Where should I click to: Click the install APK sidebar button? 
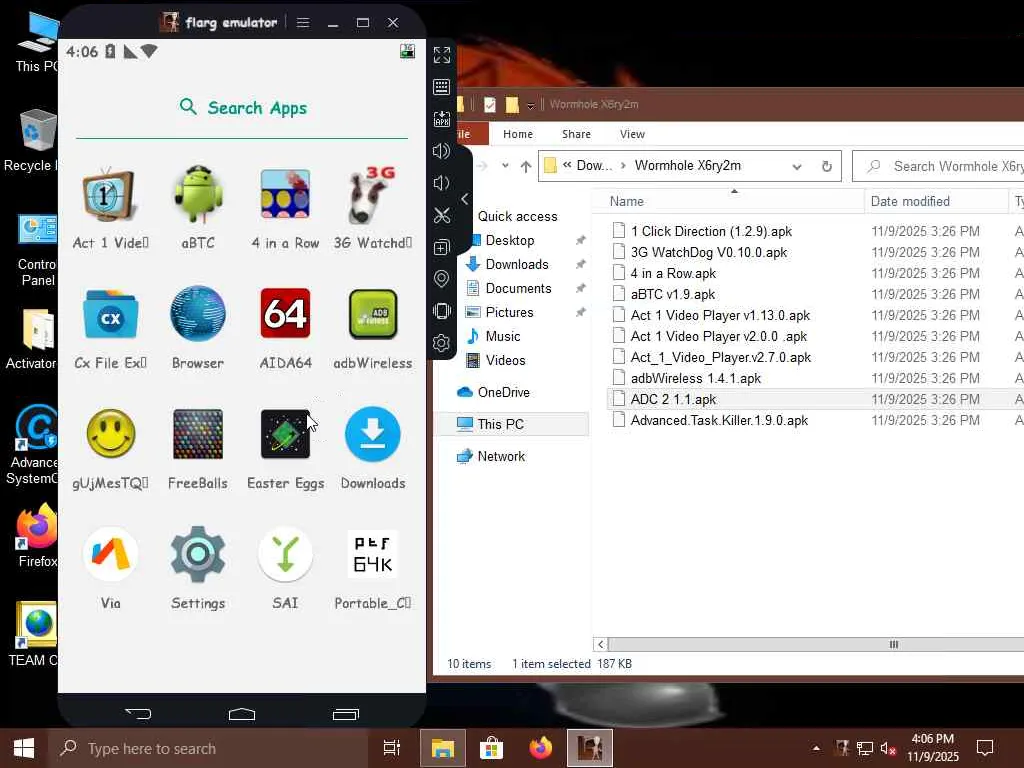[x=442, y=119]
